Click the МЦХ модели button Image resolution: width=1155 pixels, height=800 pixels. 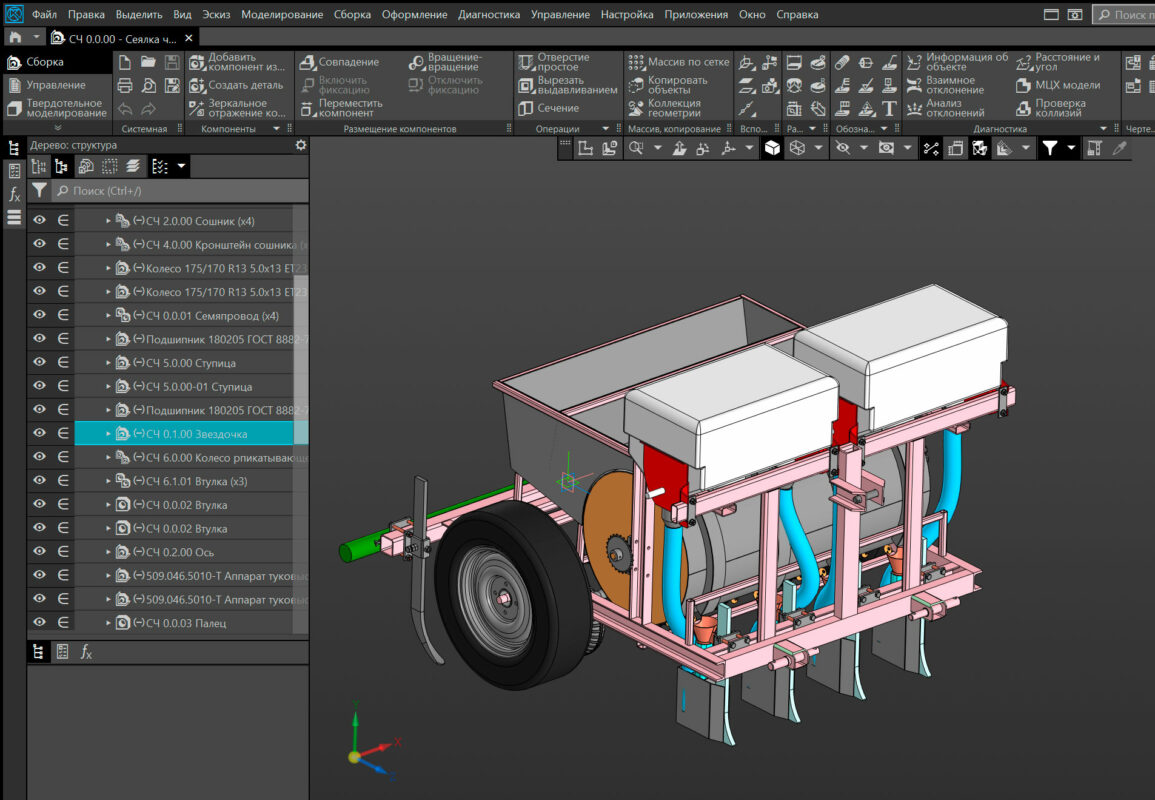1058,85
